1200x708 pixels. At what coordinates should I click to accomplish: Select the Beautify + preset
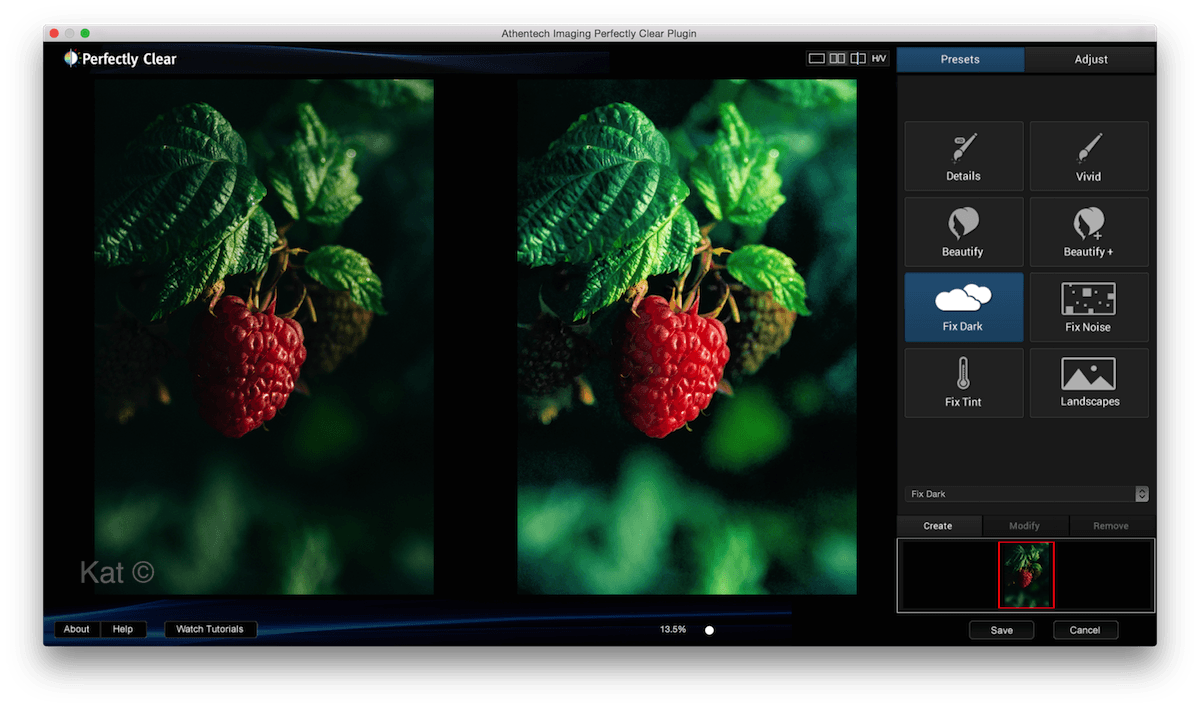pyautogui.click(x=1089, y=231)
